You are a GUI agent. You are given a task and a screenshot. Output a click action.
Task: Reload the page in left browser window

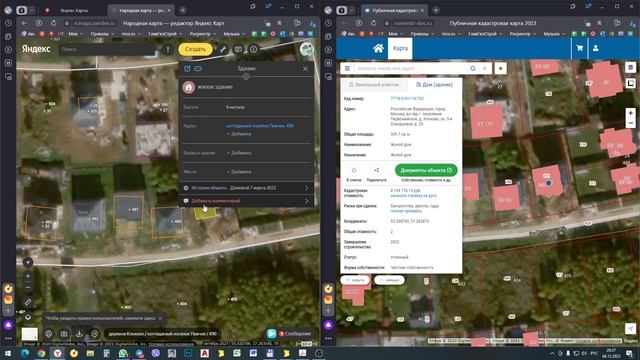pyautogui.click(x=53, y=23)
